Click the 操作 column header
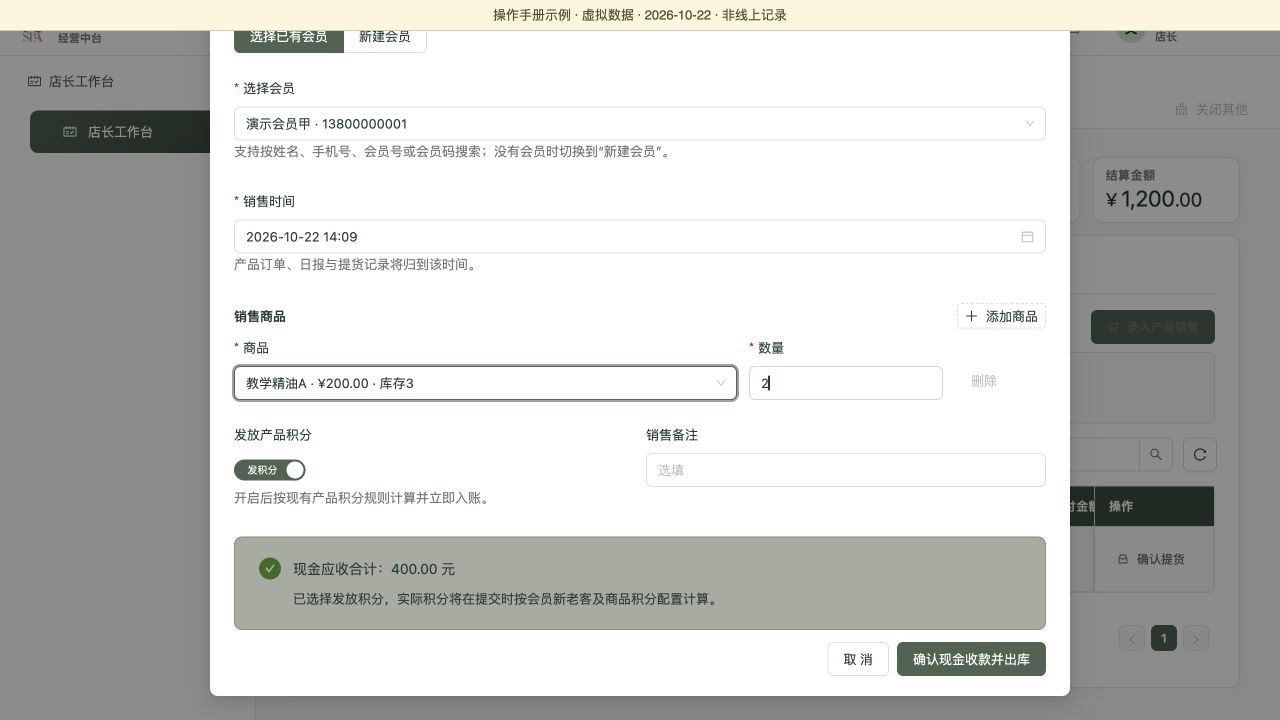This screenshot has height=720, width=1280. coord(1154,506)
